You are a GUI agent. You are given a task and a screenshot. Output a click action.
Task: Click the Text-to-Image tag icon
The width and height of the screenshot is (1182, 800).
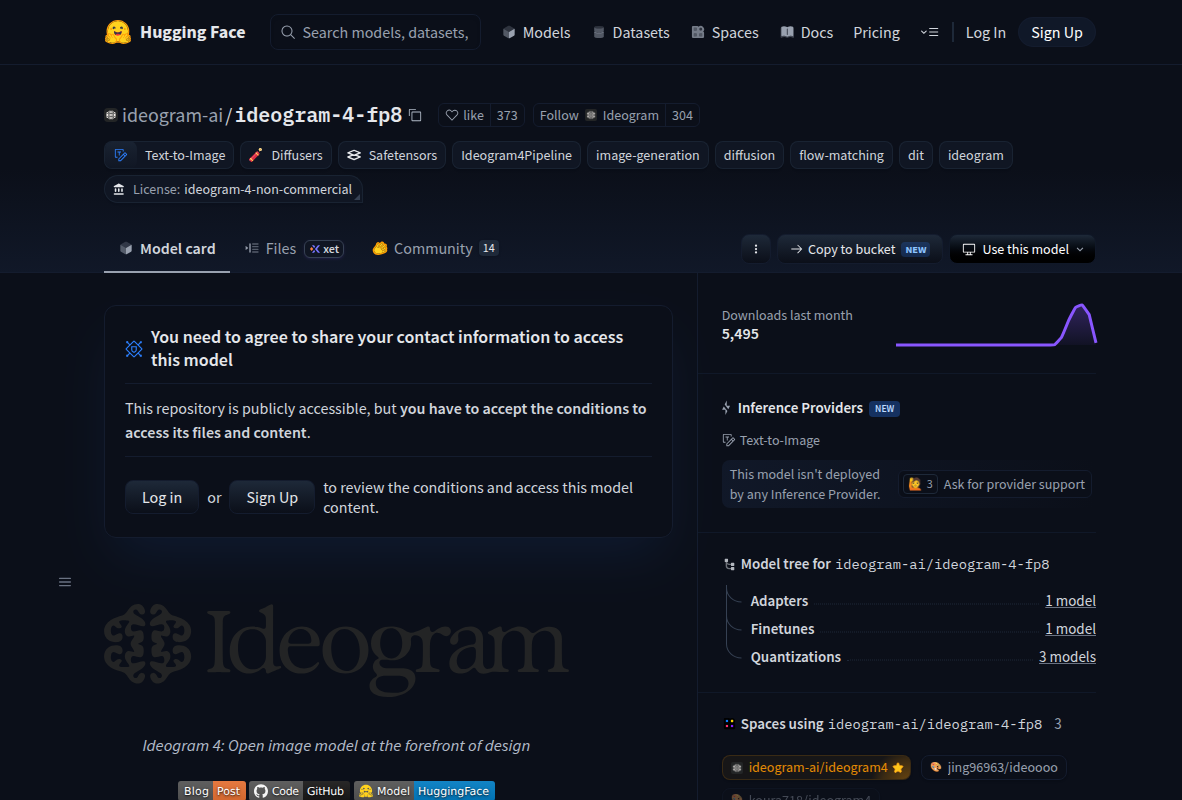[121, 155]
